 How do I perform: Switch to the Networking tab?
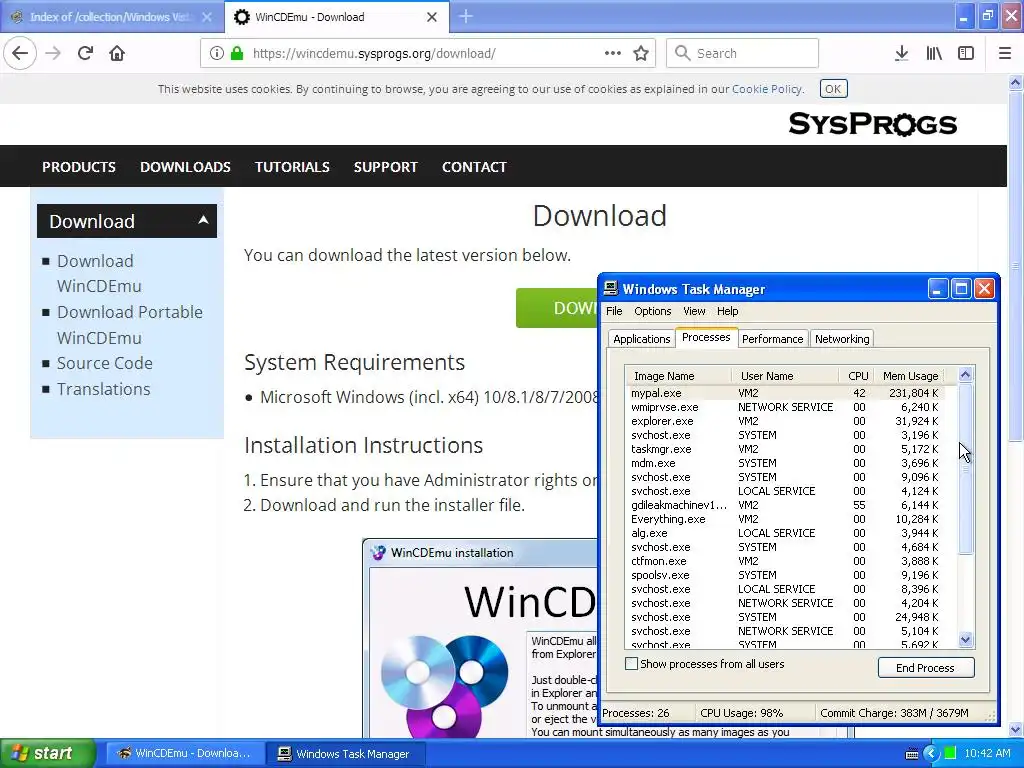click(842, 339)
